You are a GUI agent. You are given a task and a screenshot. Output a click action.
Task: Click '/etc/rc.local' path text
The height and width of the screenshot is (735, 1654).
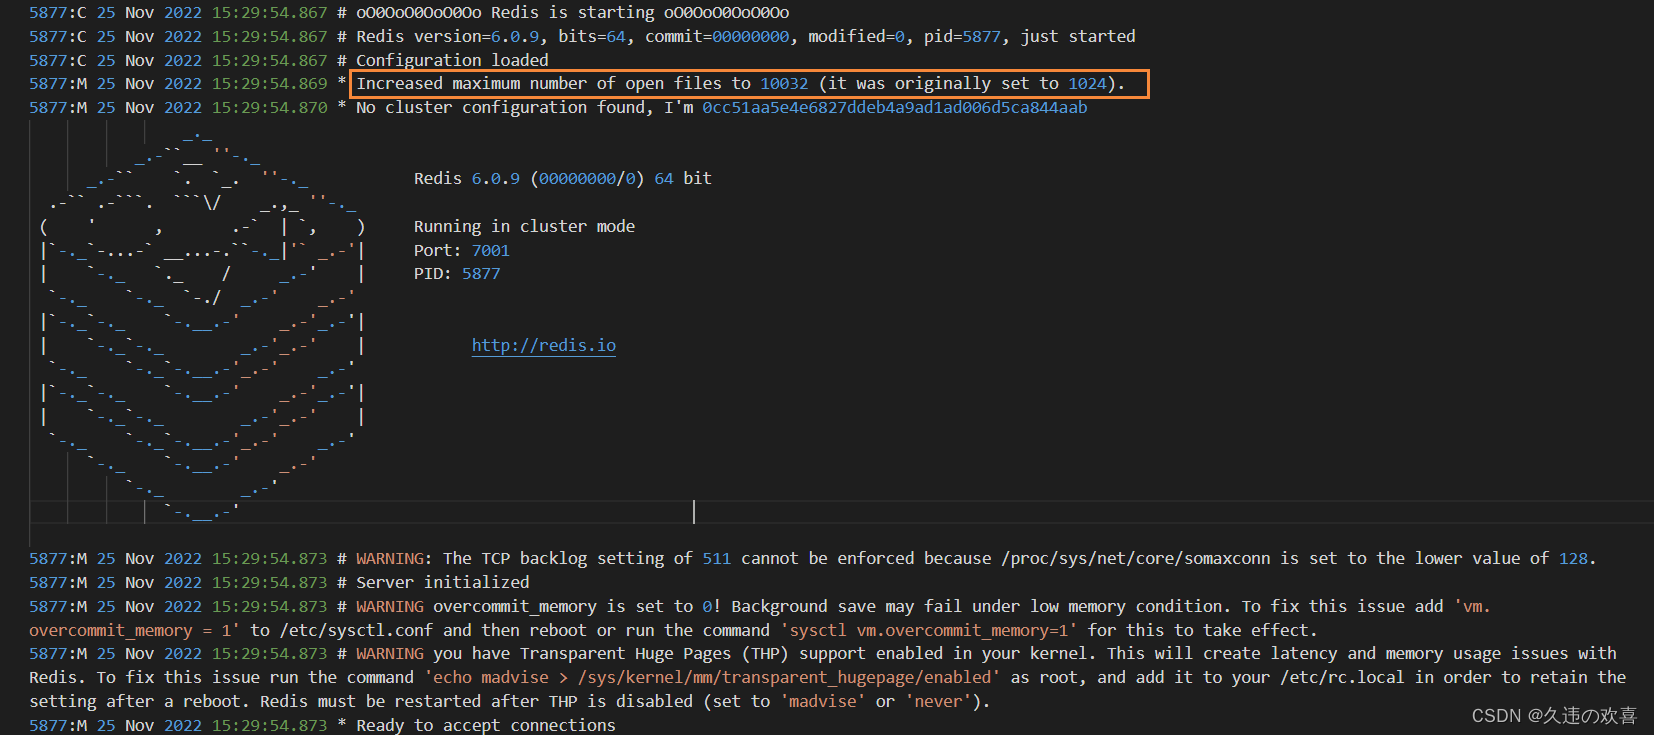click(1342, 677)
